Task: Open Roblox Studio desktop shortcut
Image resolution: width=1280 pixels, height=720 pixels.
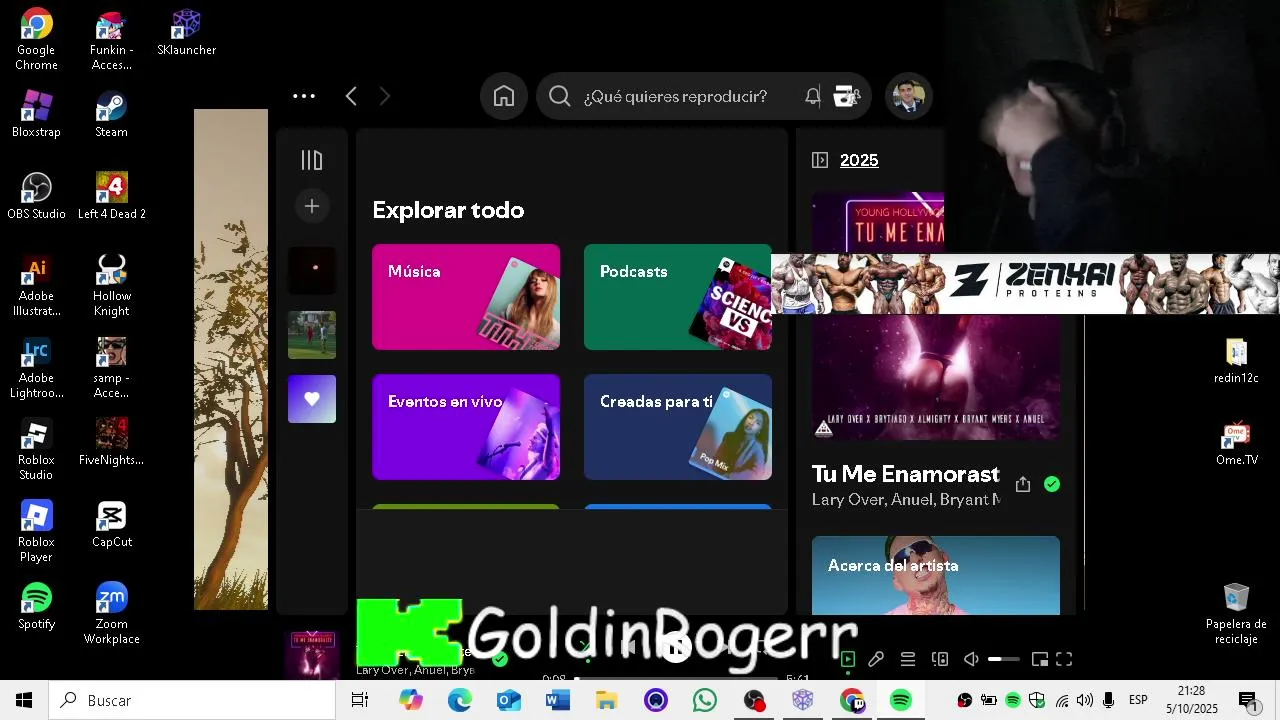Action: tap(36, 450)
